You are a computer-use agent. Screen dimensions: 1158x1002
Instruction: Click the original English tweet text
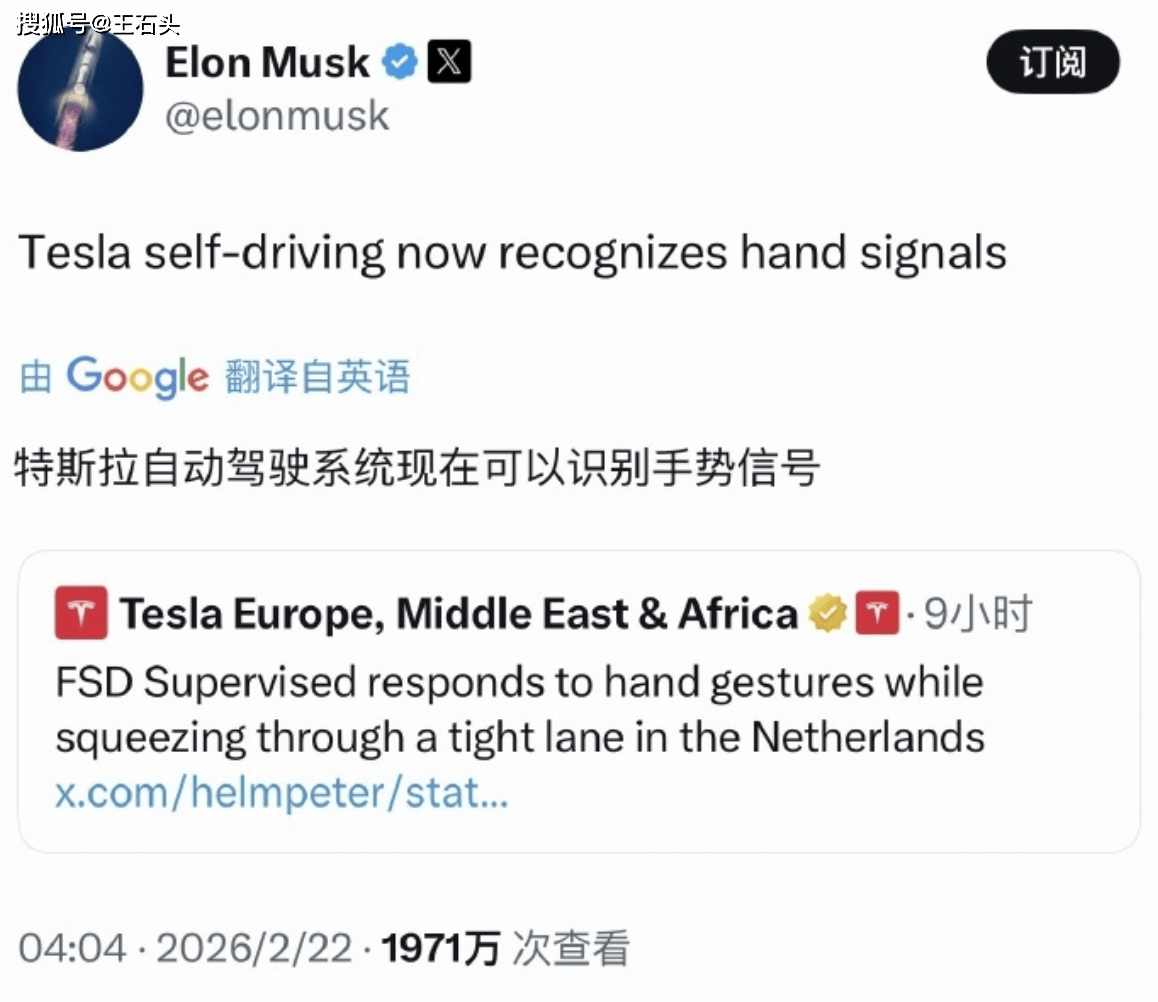(512, 253)
